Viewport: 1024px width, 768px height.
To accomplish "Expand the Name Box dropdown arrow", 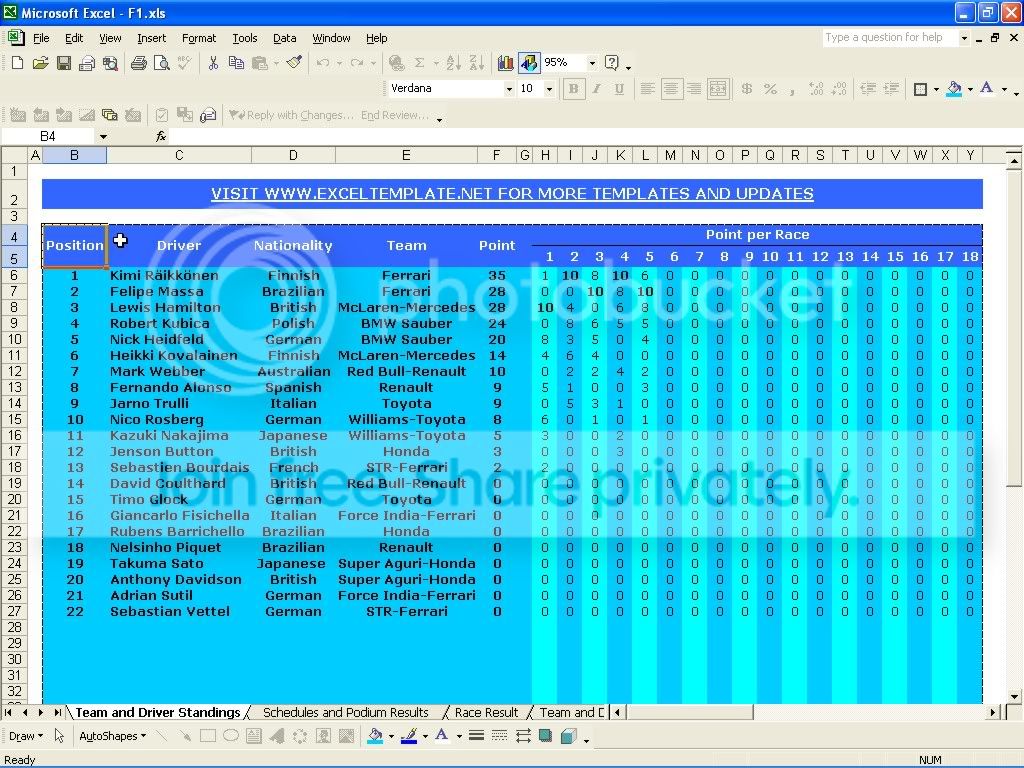I will pos(103,136).
